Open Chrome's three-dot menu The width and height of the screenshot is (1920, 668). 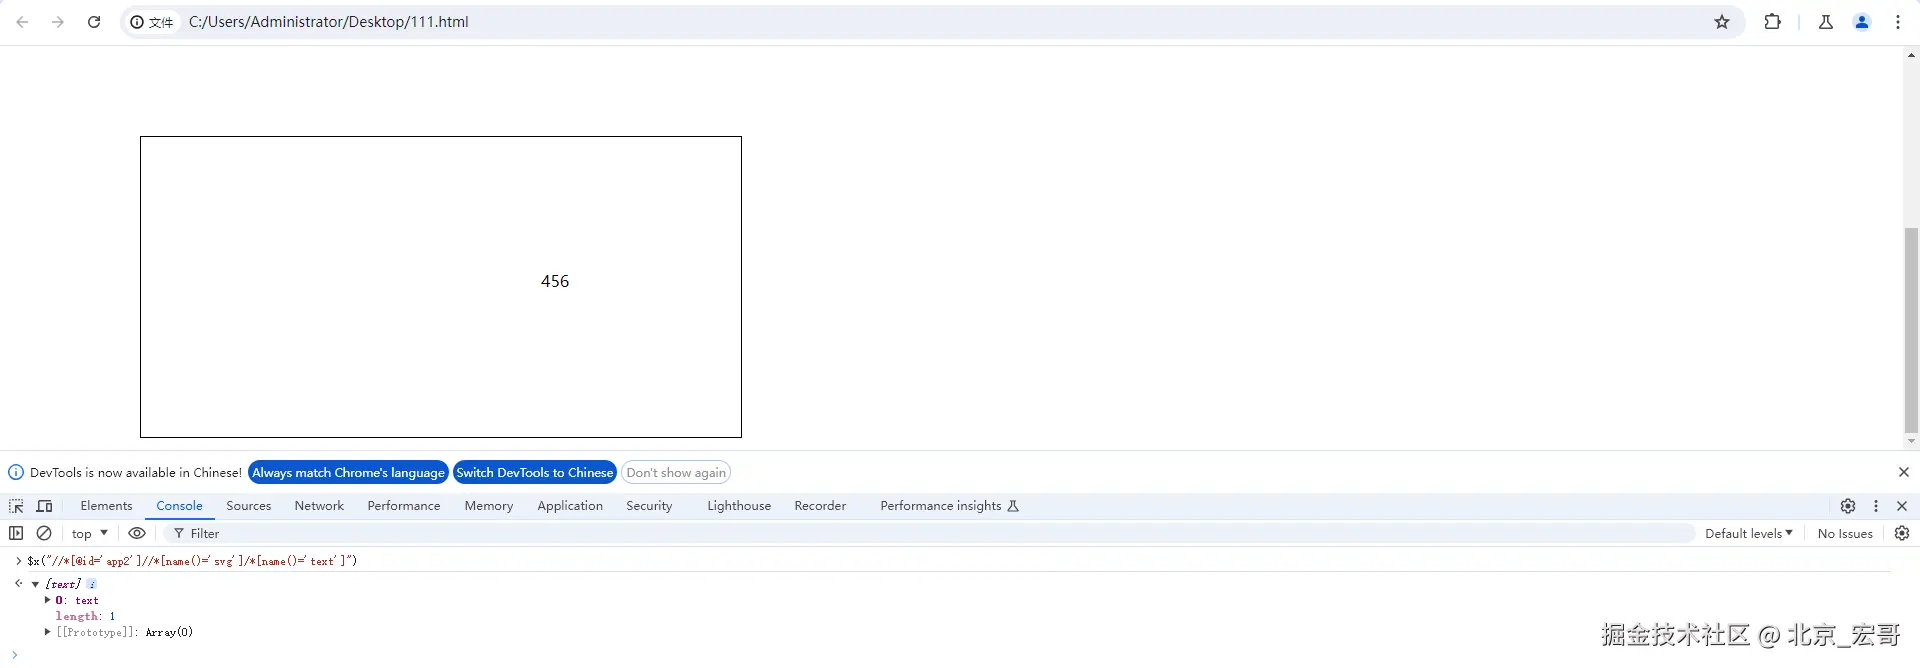pyautogui.click(x=1898, y=22)
